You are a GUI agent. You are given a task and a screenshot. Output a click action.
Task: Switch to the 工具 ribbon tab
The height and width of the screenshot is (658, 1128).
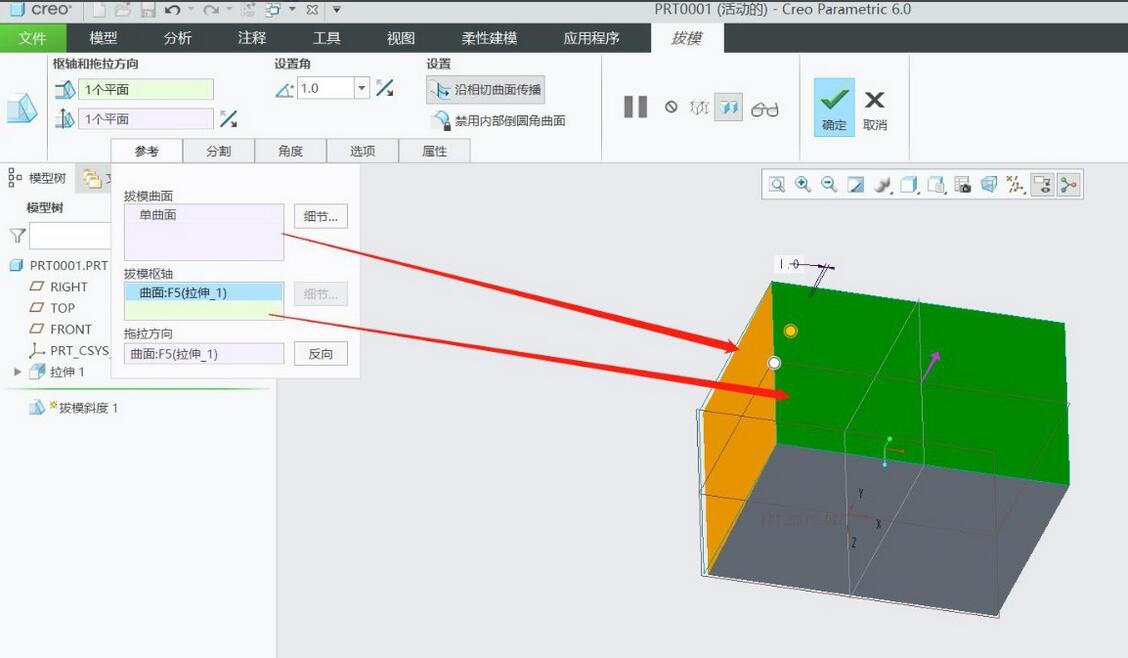pos(326,38)
